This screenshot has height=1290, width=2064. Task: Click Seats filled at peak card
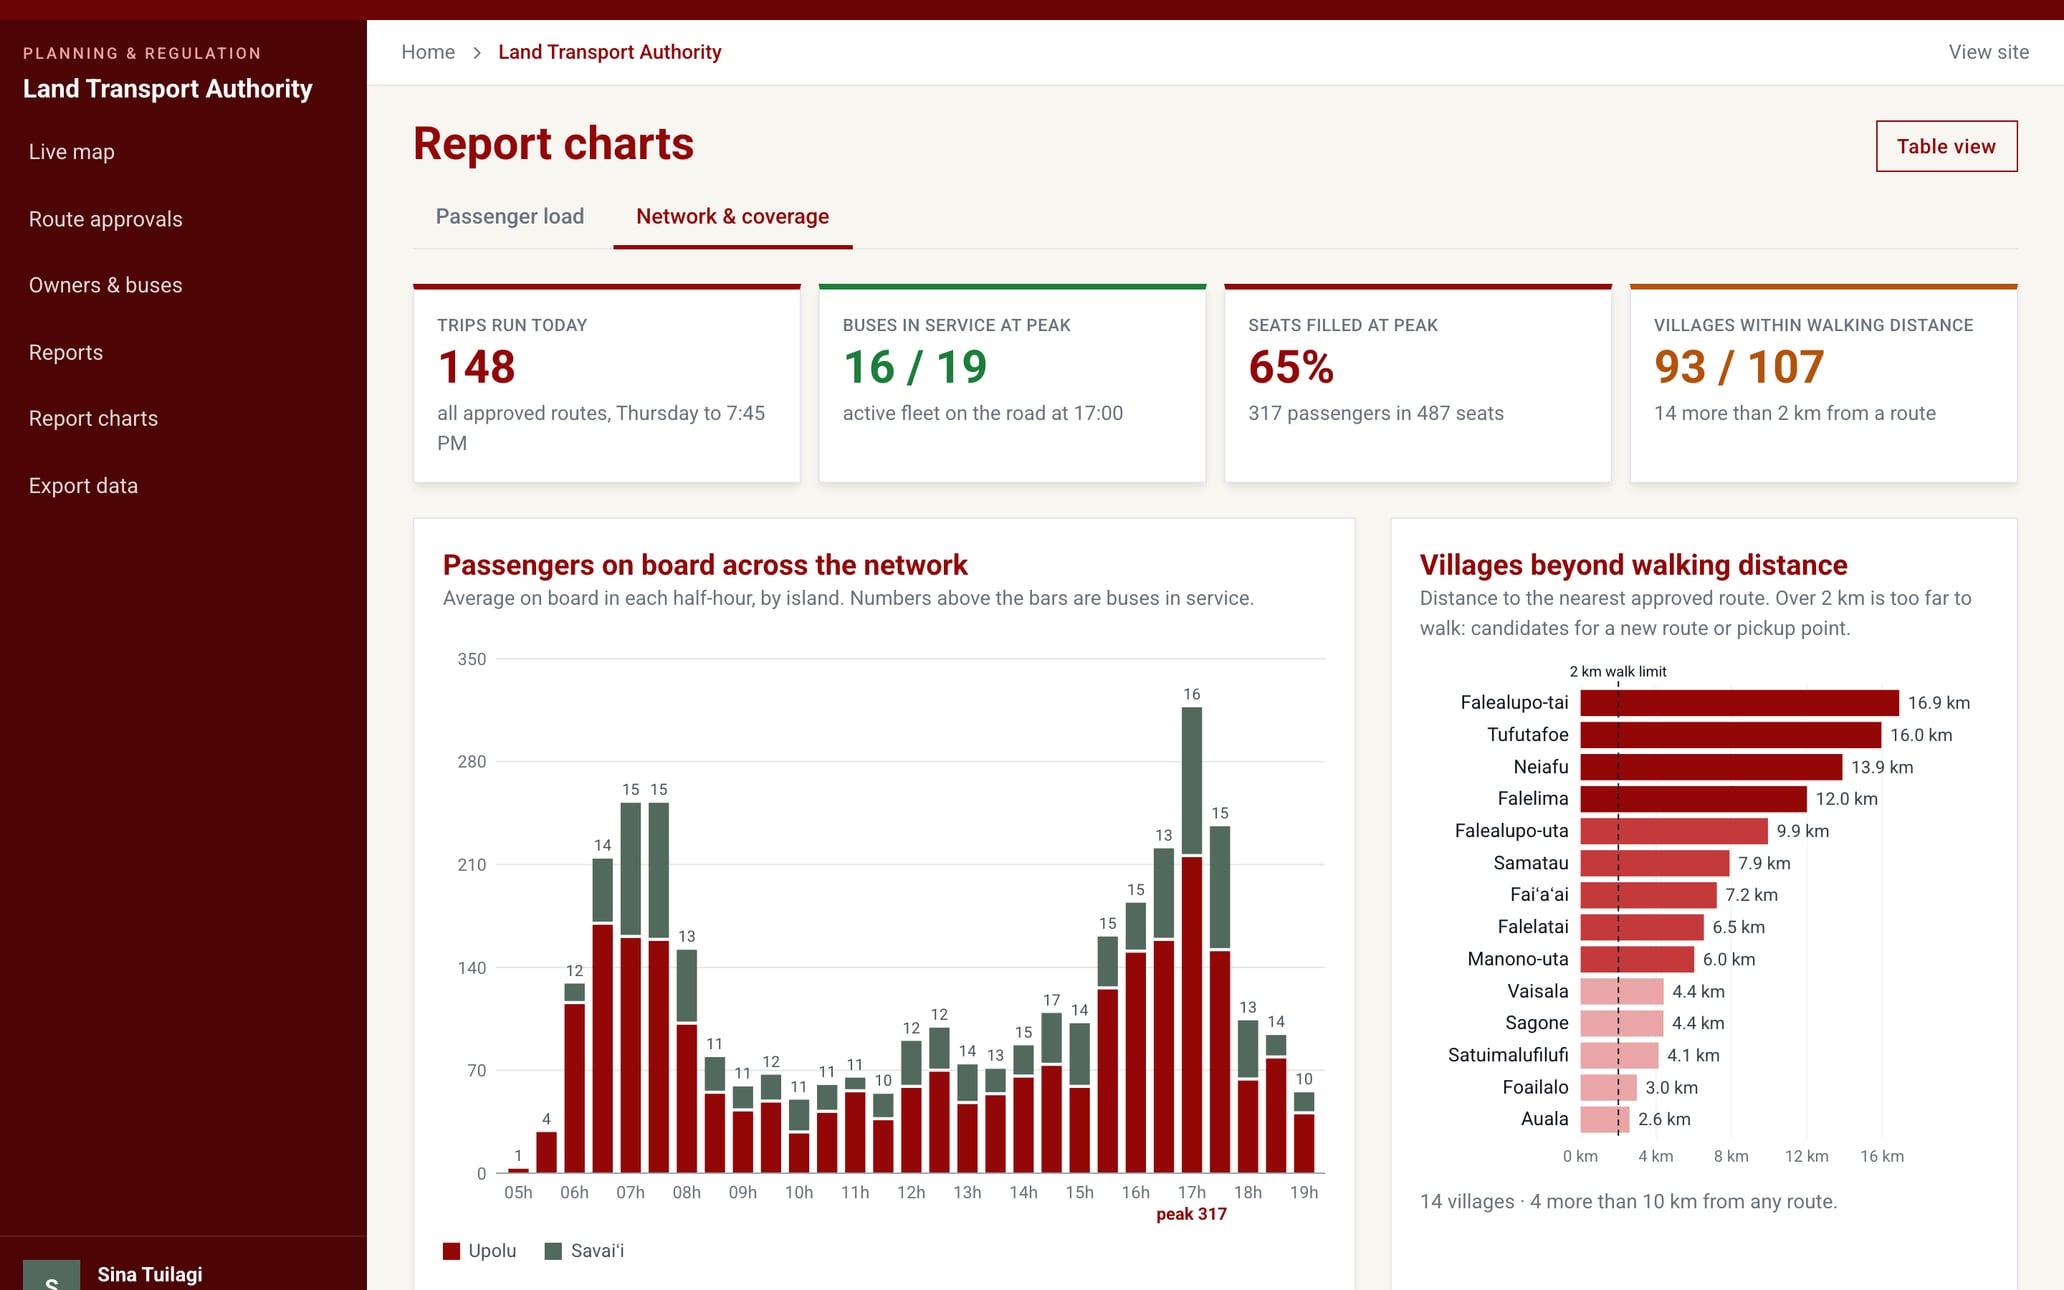1418,384
